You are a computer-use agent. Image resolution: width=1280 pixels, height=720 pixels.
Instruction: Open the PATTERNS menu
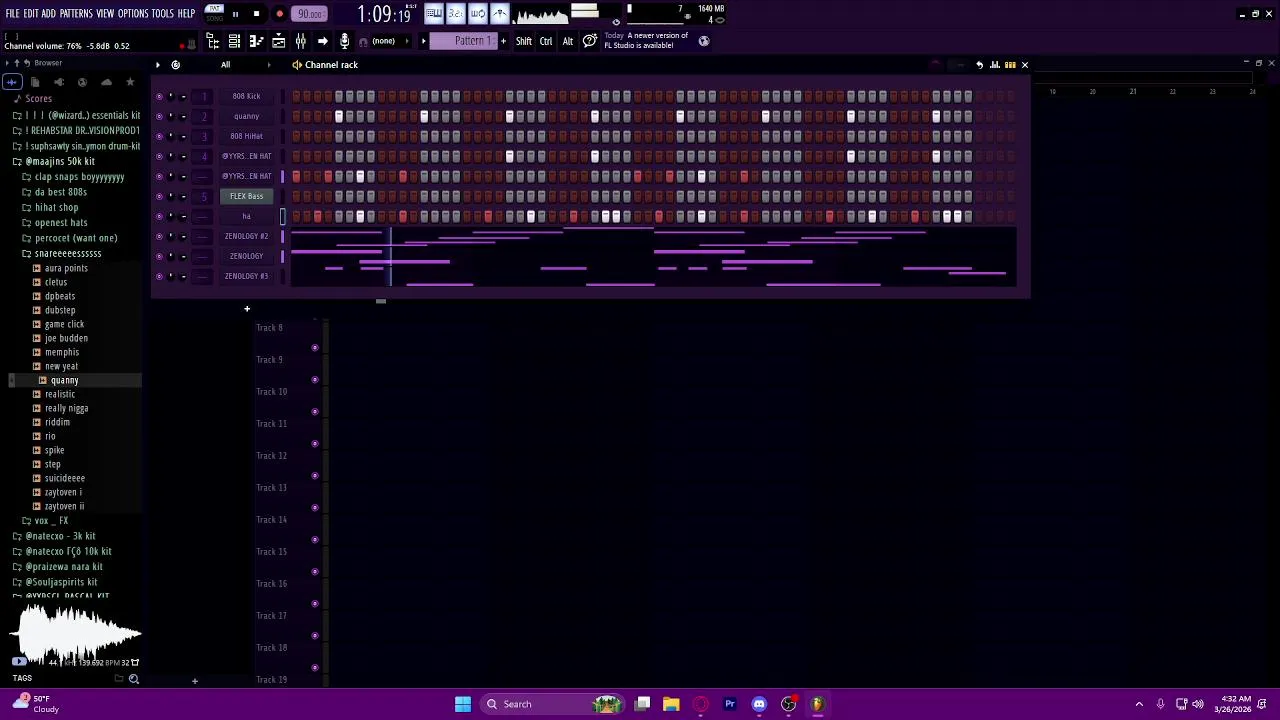point(76,13)
